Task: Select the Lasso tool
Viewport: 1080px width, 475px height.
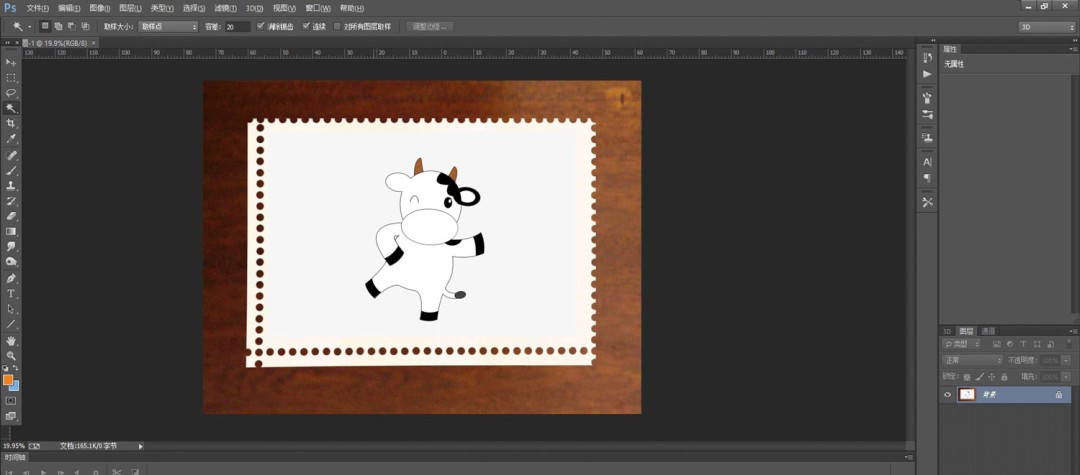Action: tap(11, 92)
